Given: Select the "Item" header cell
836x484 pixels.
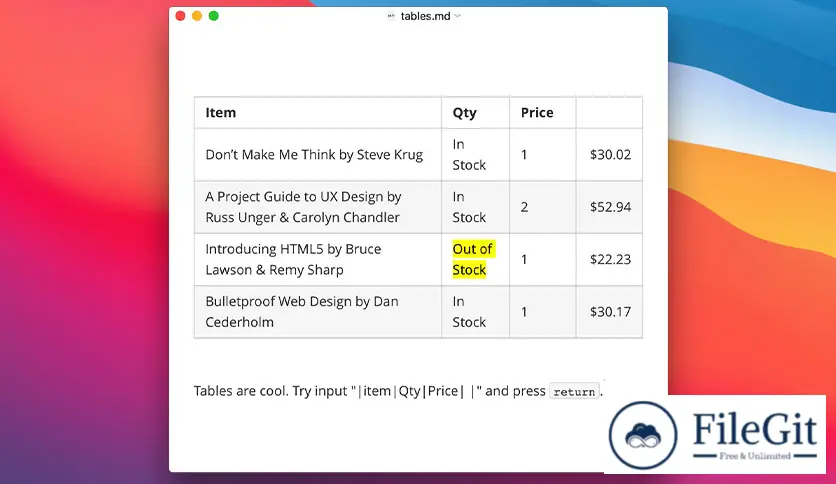Looking at the screenshot, I should click(x=318, y=112).
